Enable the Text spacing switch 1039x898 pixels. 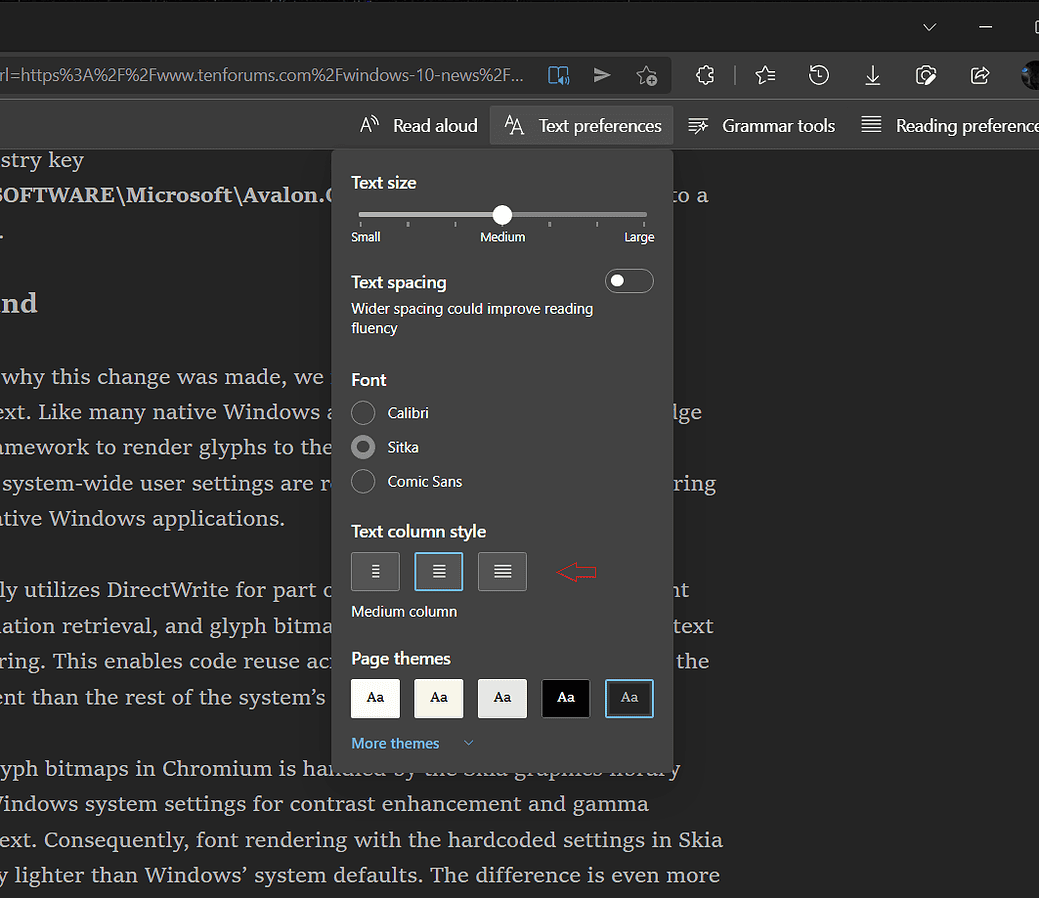coord(629,281)
